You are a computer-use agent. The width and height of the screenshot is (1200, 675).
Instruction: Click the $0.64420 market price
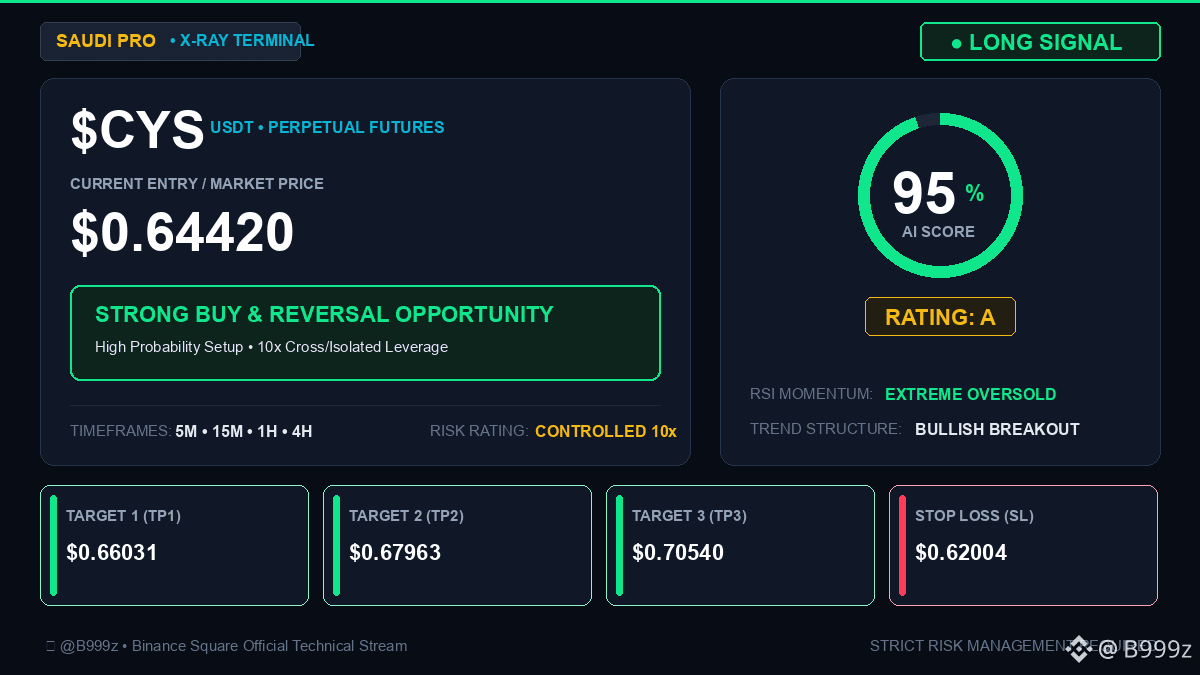click(182, 232)
